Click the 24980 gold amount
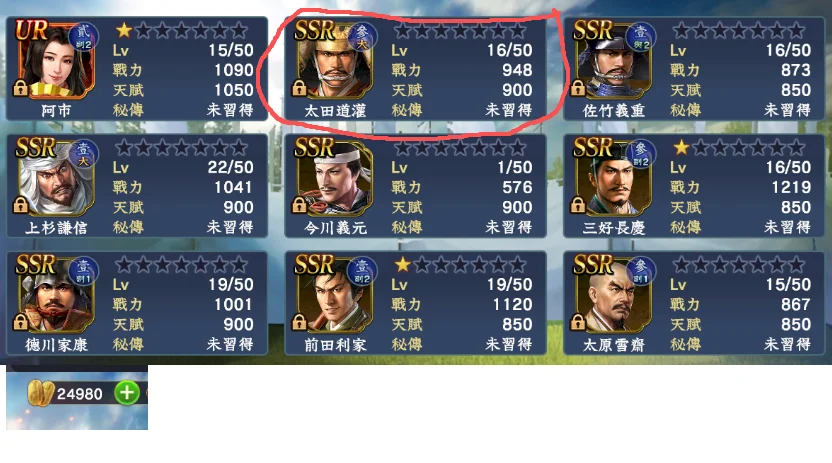Screen dimensions: 832x463 pos(80,394)
